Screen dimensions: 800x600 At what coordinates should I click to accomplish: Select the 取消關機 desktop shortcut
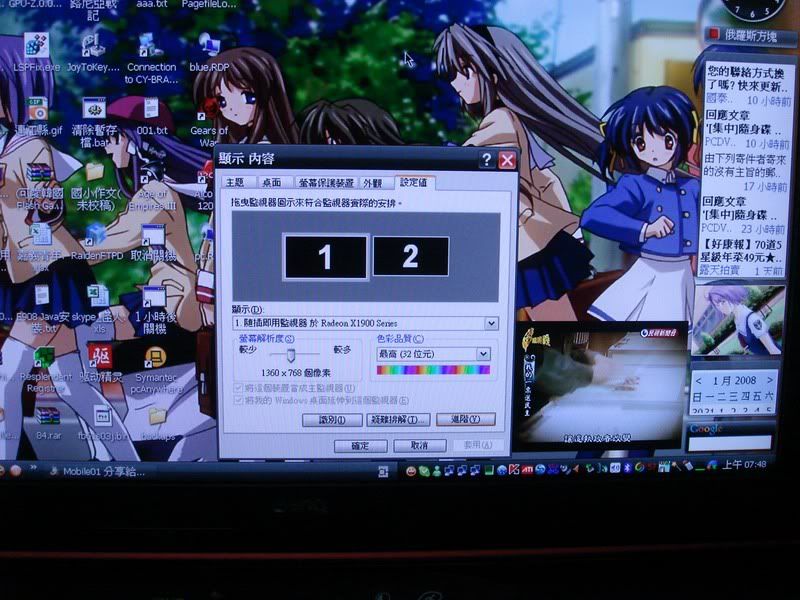(x=154, y=243)
